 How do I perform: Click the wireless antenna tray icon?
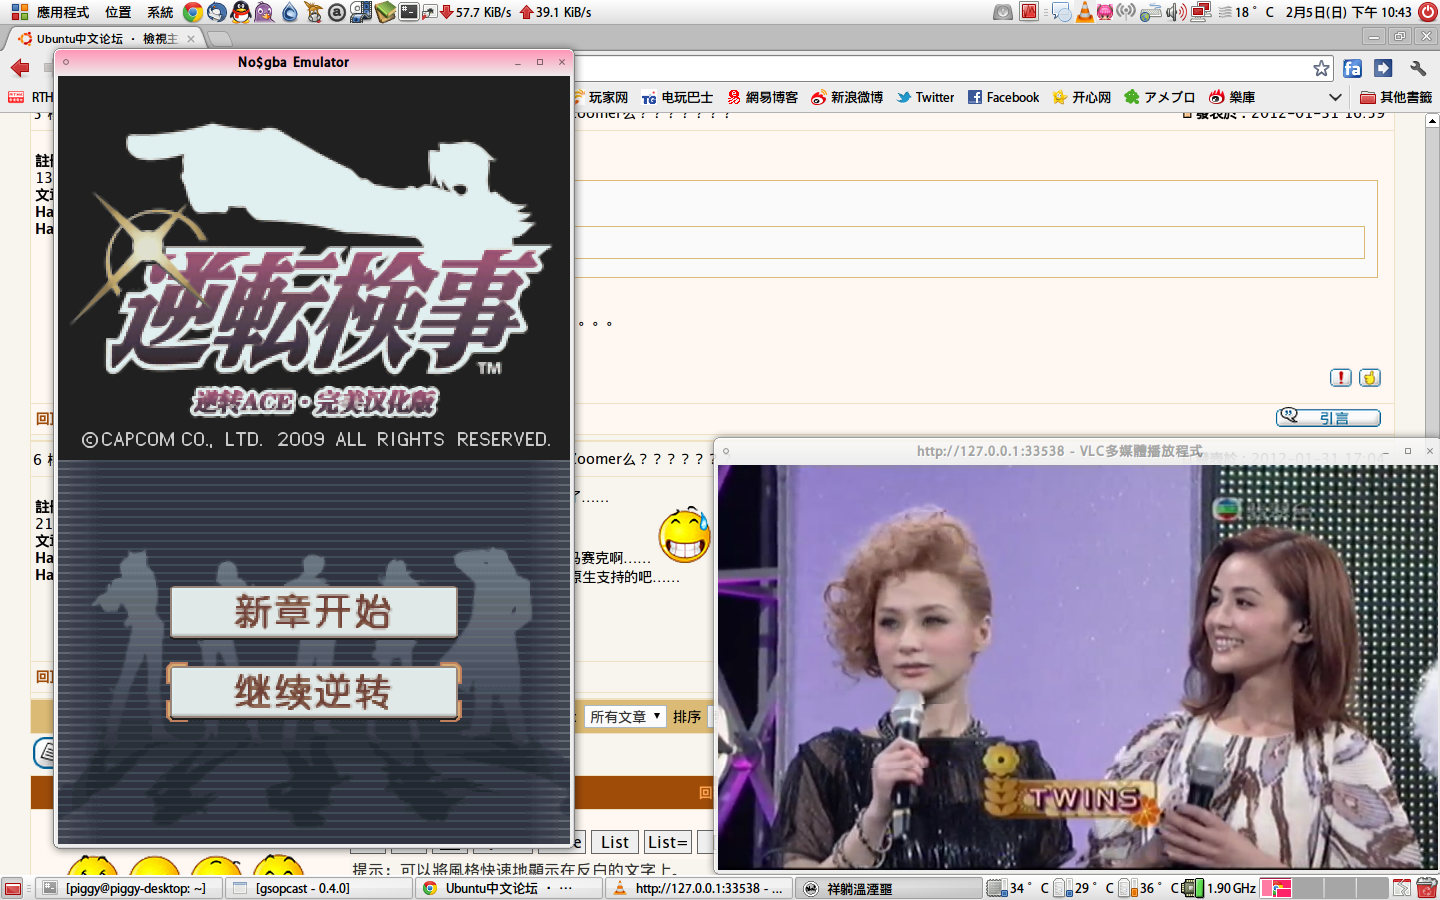tap(1127, 12)
